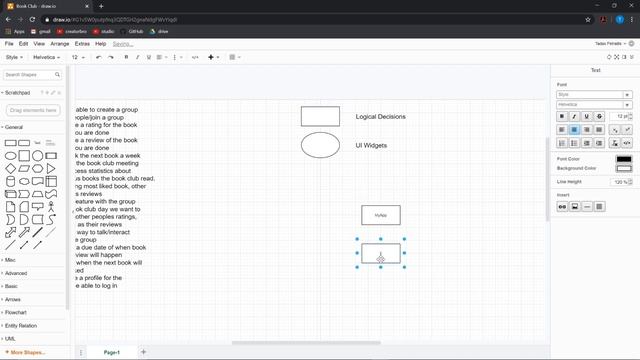Image resolution: width=640 pixels, height=360 pixels.
Task: Toggle underline in the top toolbar
Action: click(149, 57)
